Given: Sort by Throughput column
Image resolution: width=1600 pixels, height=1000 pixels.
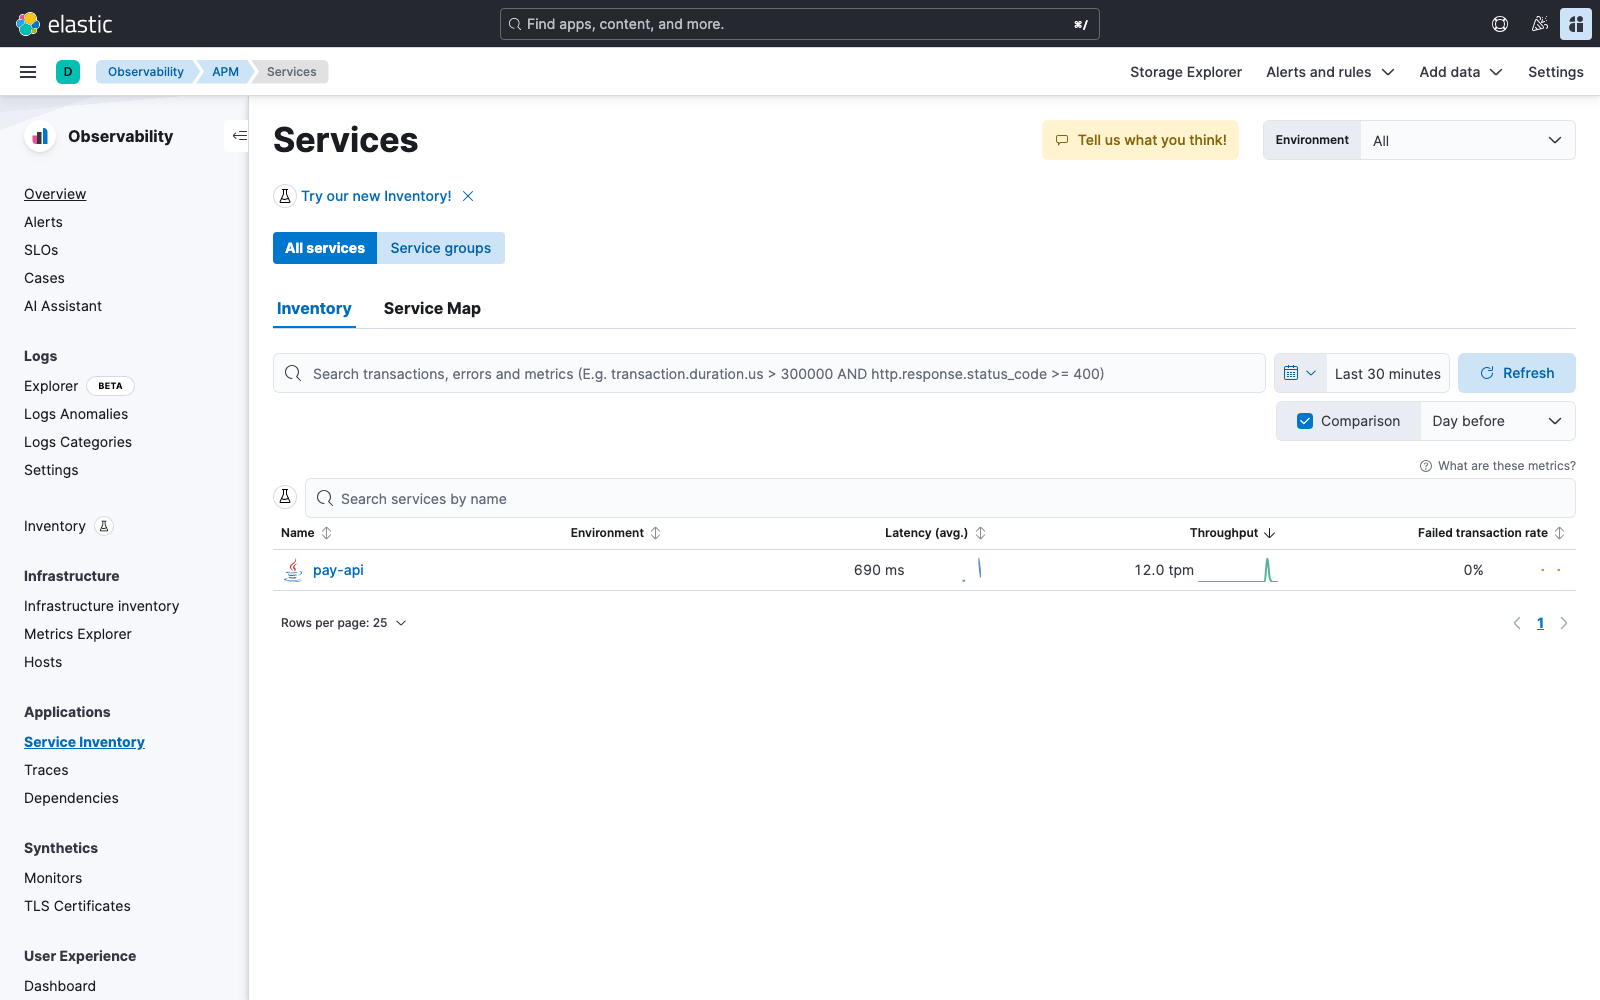Looking at the screenshot, I should point(1232,533).
